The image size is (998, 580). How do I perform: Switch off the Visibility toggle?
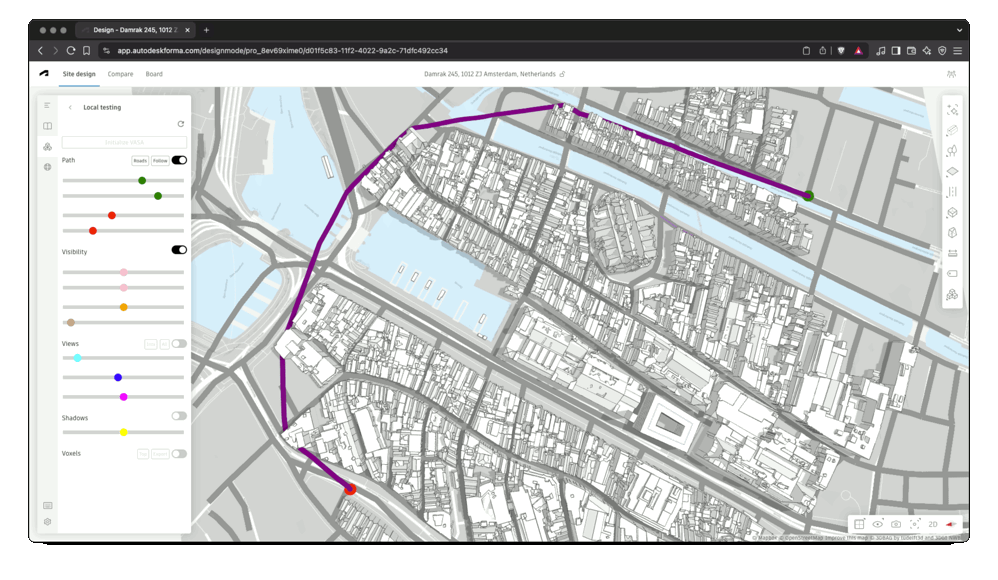coord(179,250)
